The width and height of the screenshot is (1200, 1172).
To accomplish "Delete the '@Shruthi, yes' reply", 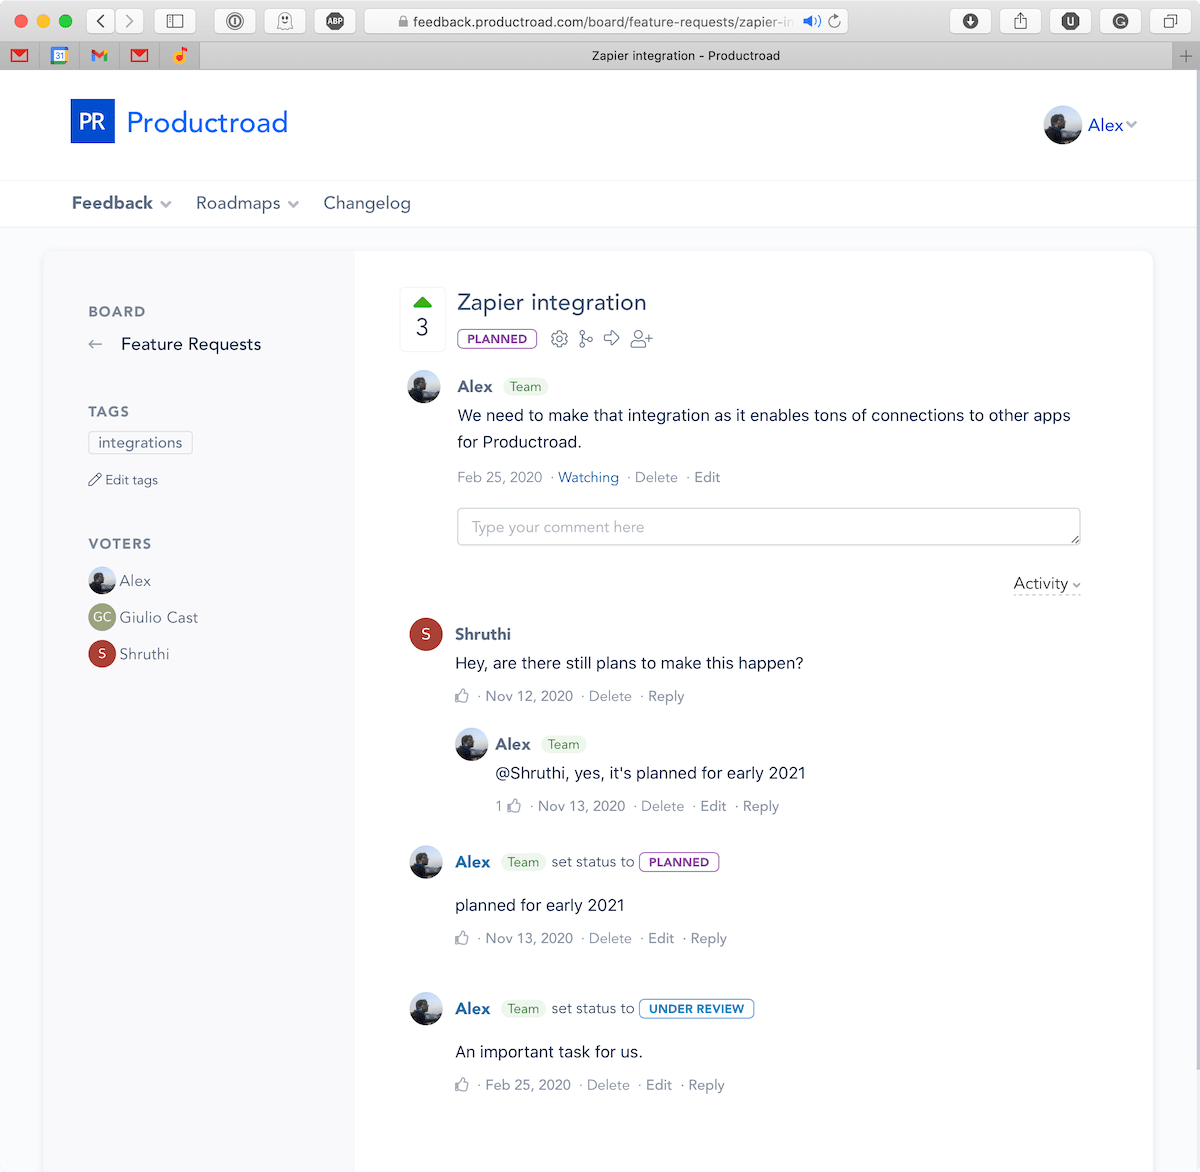I will (662, 806).
